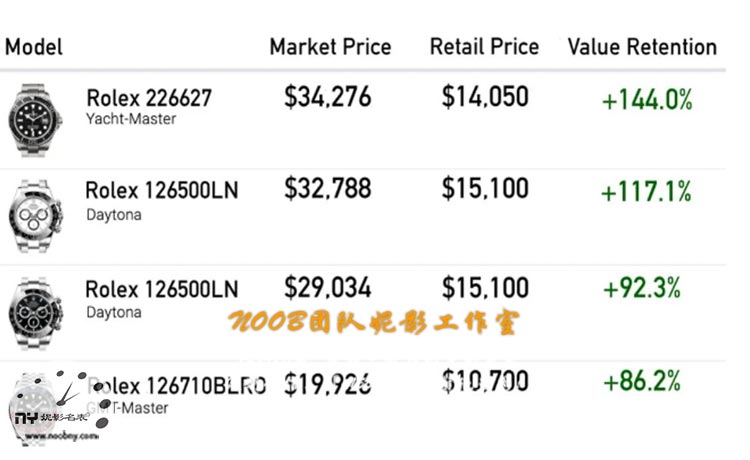The image size is (750, 460).
Task: Click the +86.2% value retention figure
Action: [642, 381]
